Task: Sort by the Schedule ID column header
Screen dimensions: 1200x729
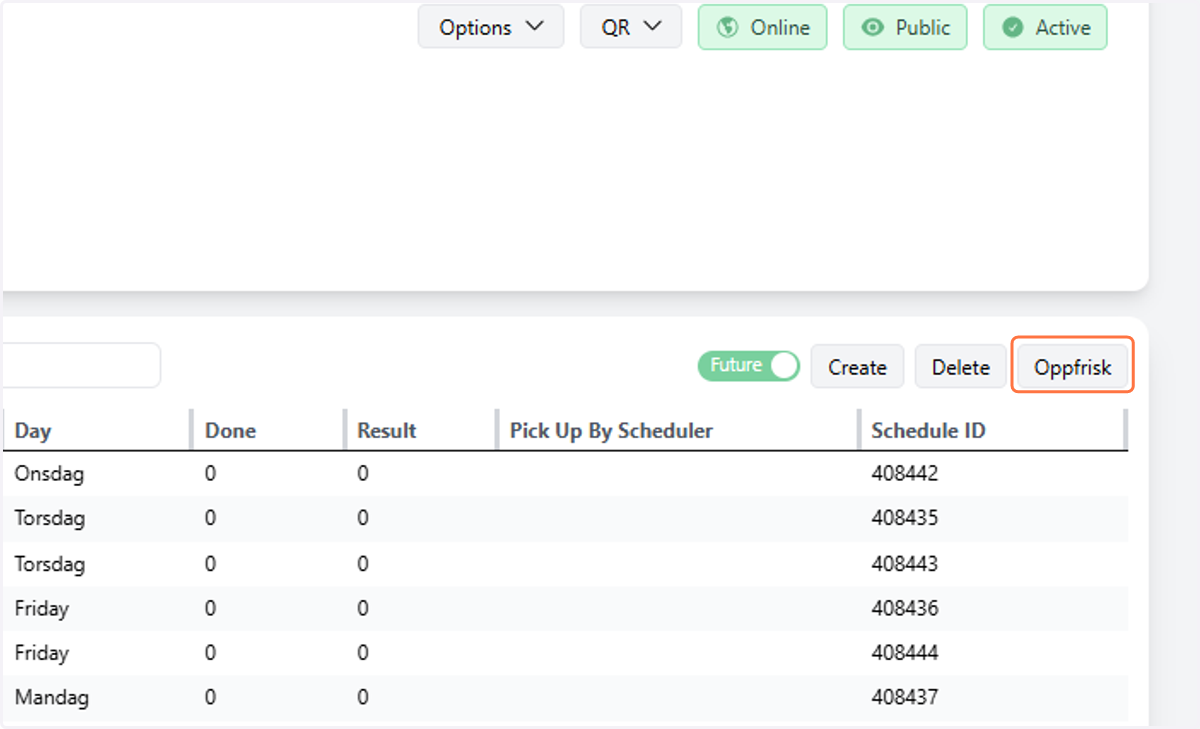Action: [928, 431]
